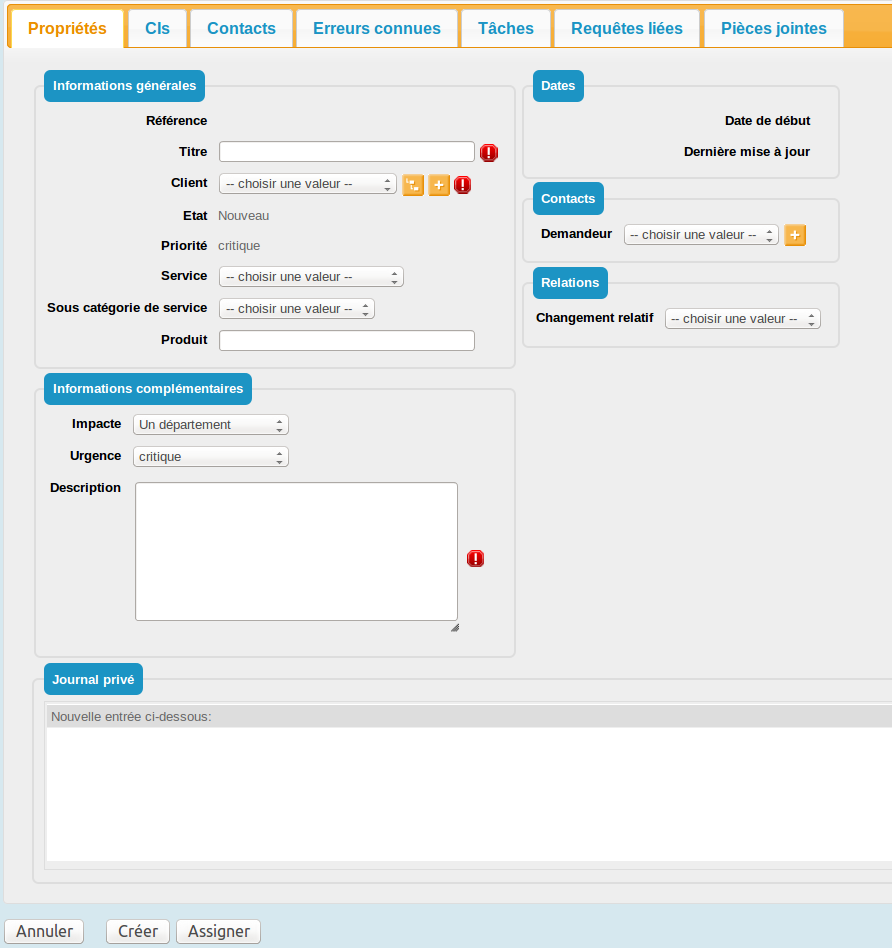Open the Client hierarchy tree picker icon

click(413, 185)
